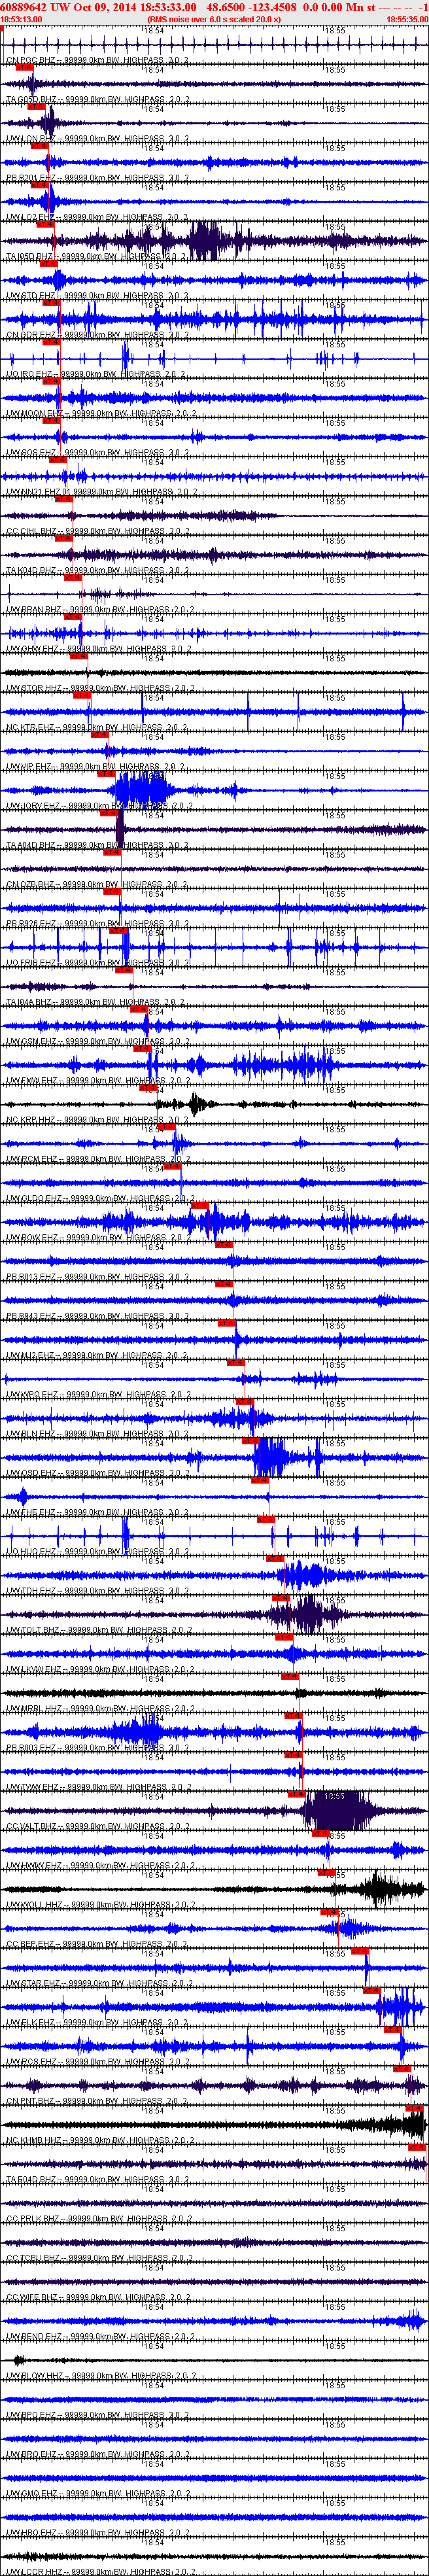Viewport: 429px width, 2576px height.
Task: Click the UW.ELK EHZ trace label
Action: click(x=98, y=2021)
